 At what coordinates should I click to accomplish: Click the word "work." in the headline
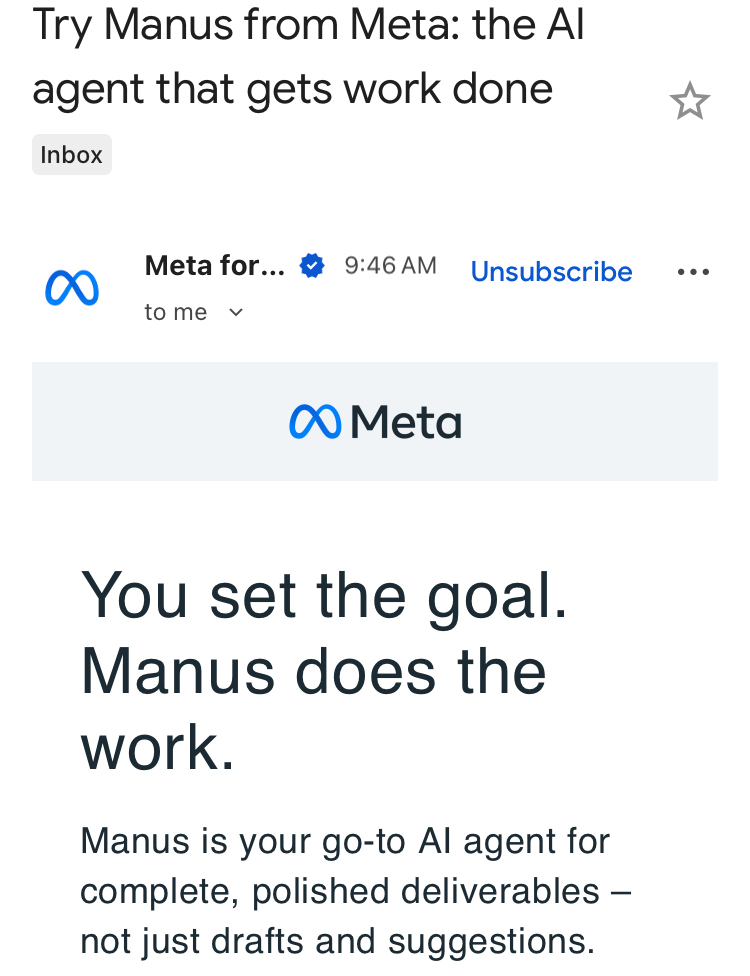(x=158, y=746)
